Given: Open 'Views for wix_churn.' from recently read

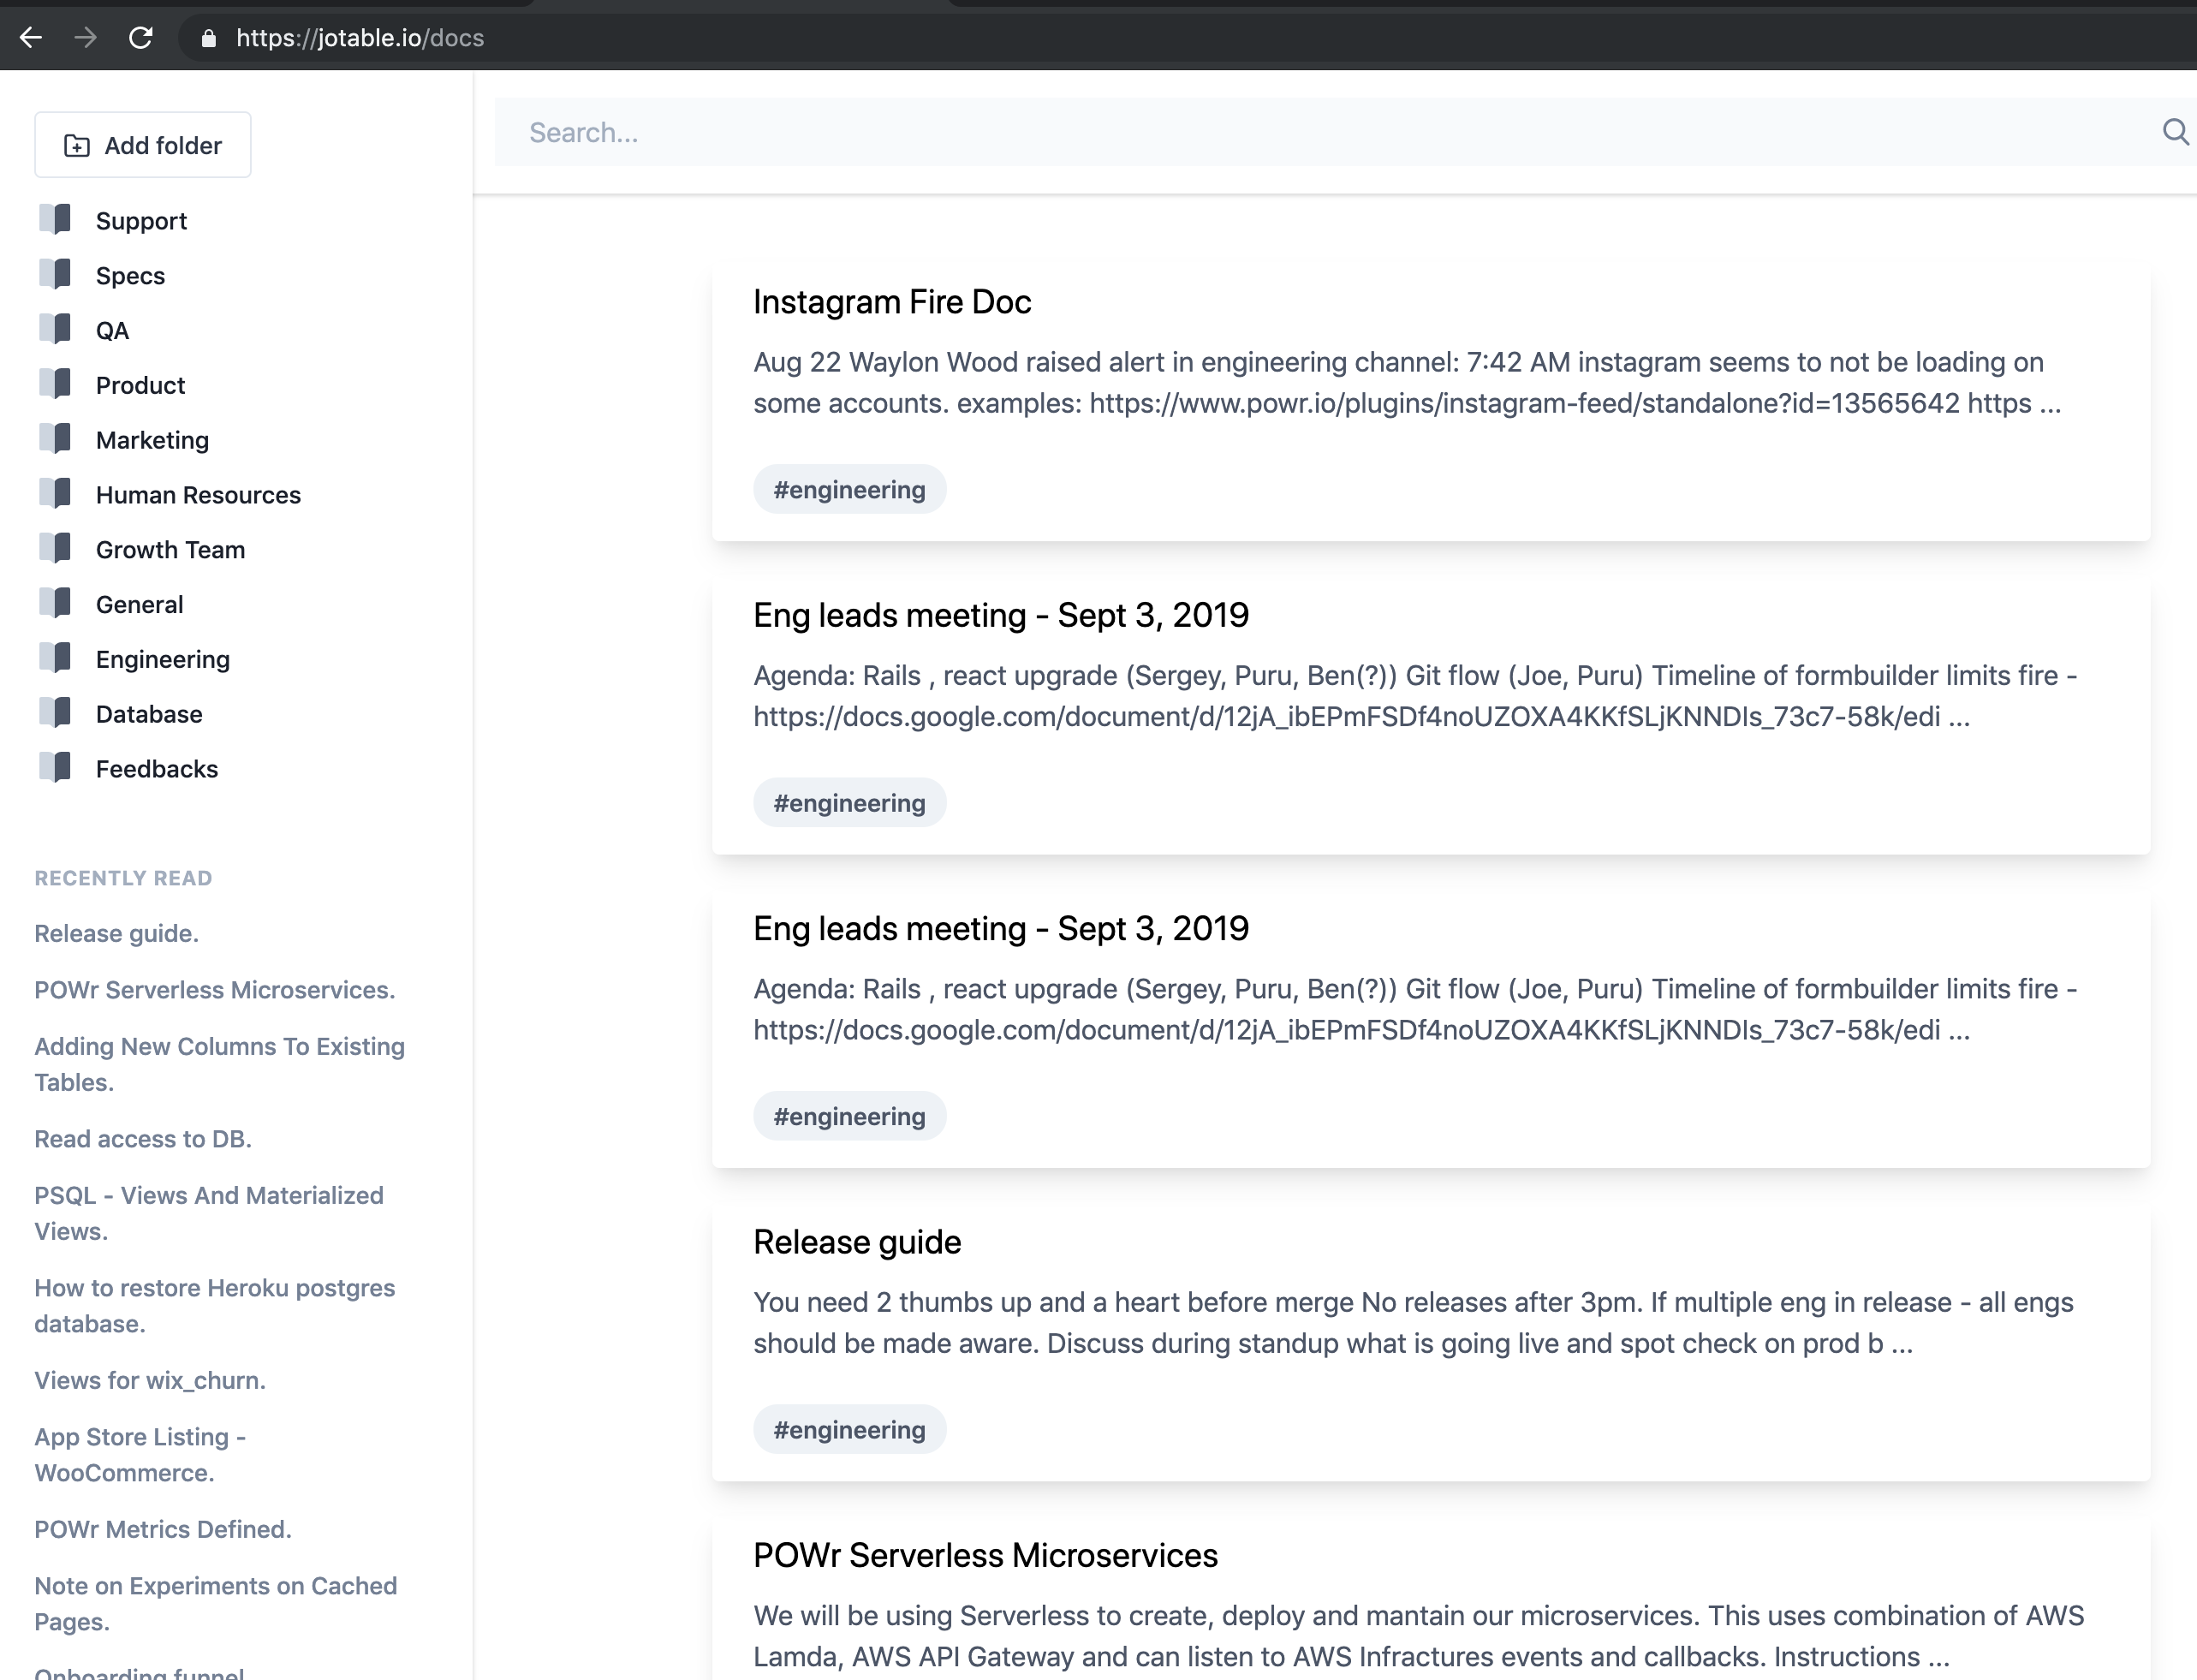Looking at the screenshot, I should pyautogui.click(x=149, y=1380).
